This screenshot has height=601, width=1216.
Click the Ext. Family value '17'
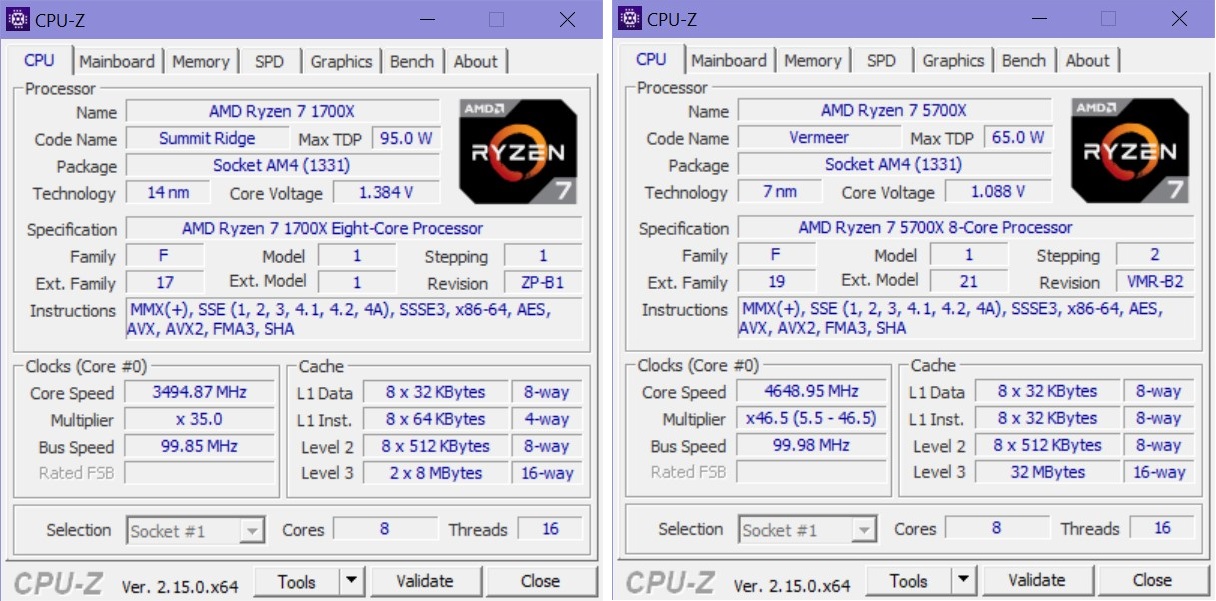point(165,283)
